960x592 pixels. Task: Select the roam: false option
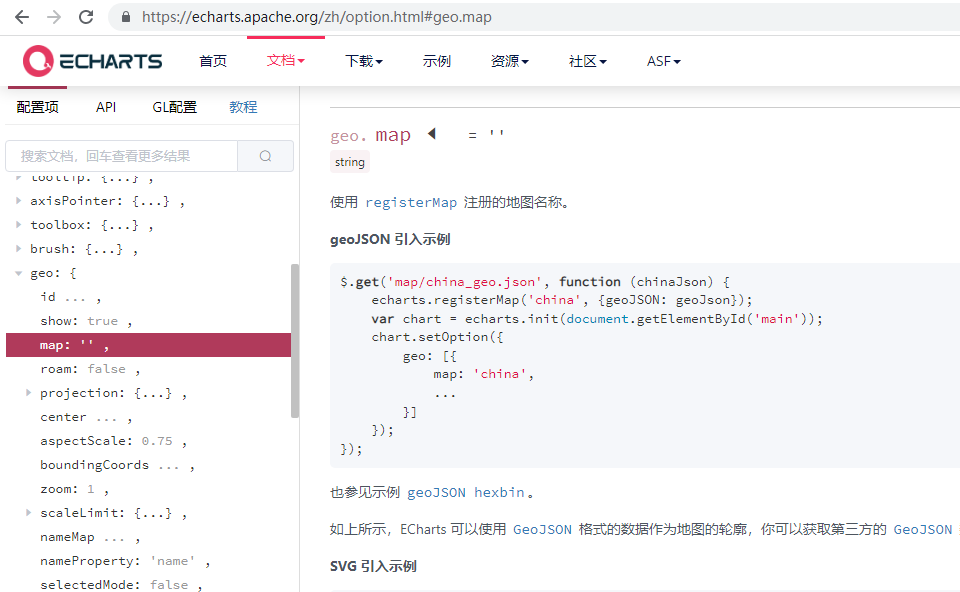pyautogui.click(x=90, y=369)
